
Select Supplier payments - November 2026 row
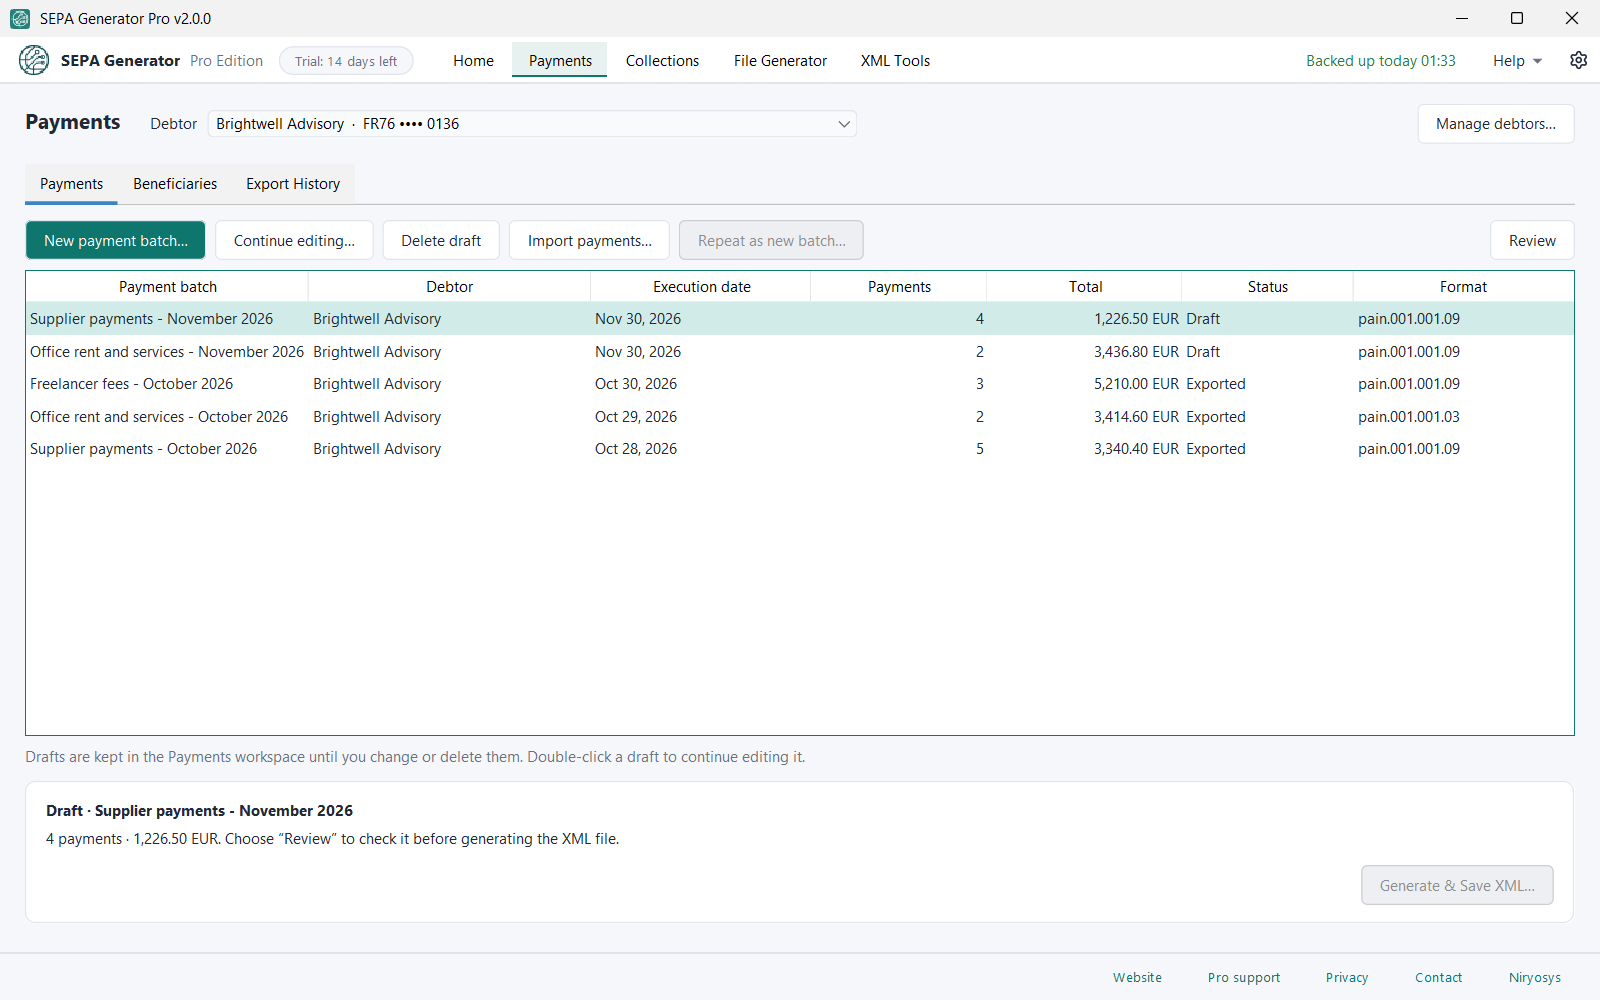pos(800,319)
